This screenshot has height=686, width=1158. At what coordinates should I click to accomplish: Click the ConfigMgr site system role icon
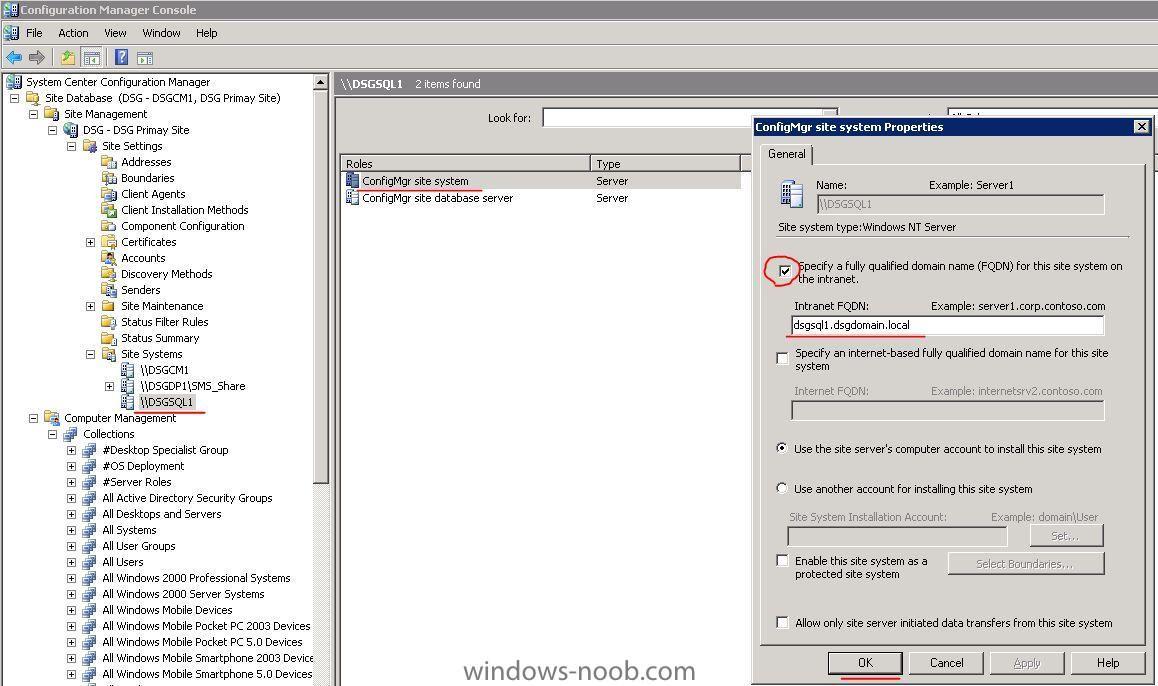click(352, 181)
